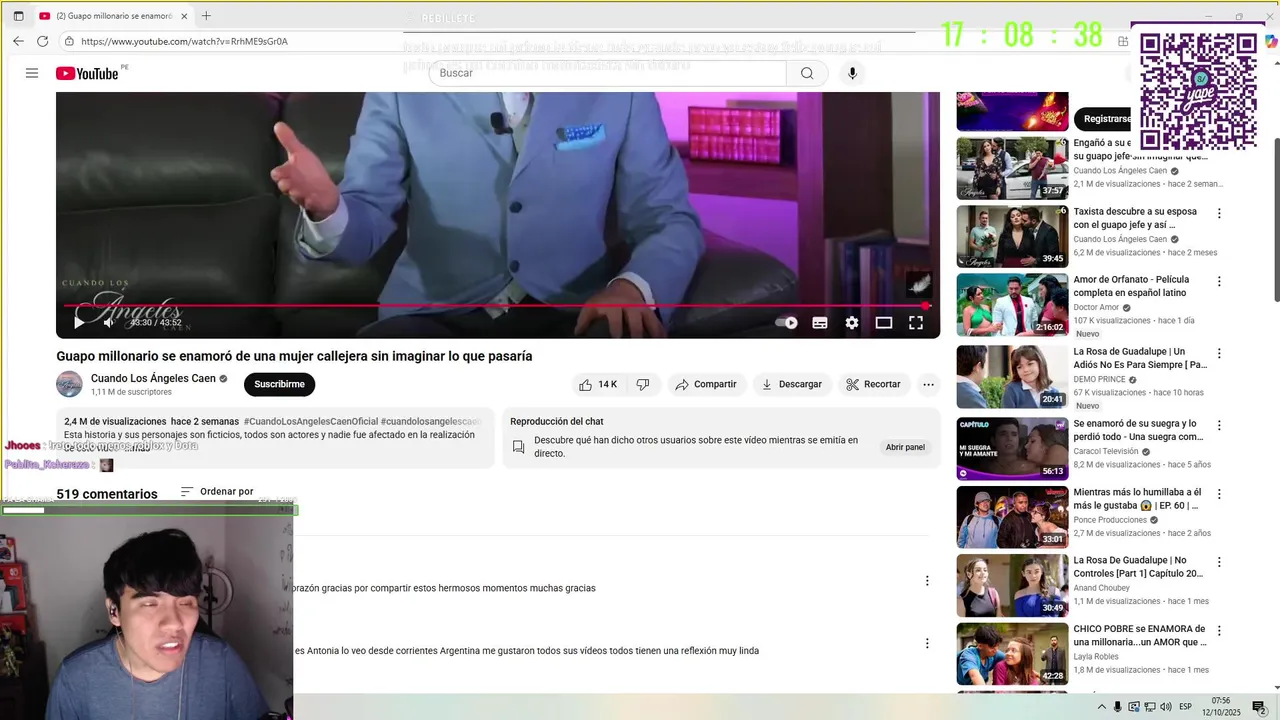Open Windows notification center icon
Viewport: 1280px width, 720px height.
click(x=1259, y=707)
